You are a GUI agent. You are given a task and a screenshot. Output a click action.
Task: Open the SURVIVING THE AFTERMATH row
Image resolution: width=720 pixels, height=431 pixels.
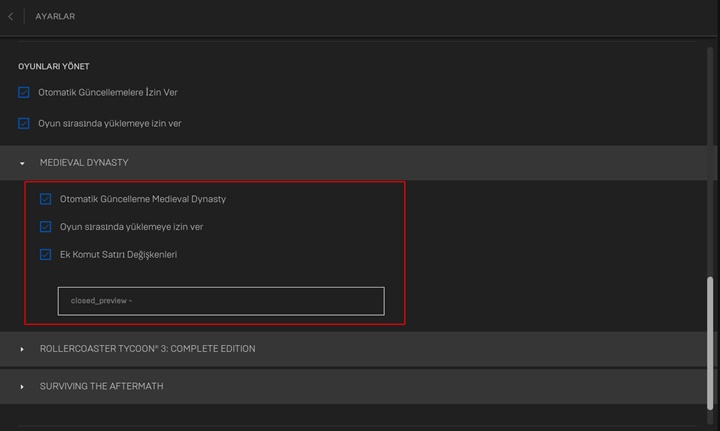tap(101, 386)
